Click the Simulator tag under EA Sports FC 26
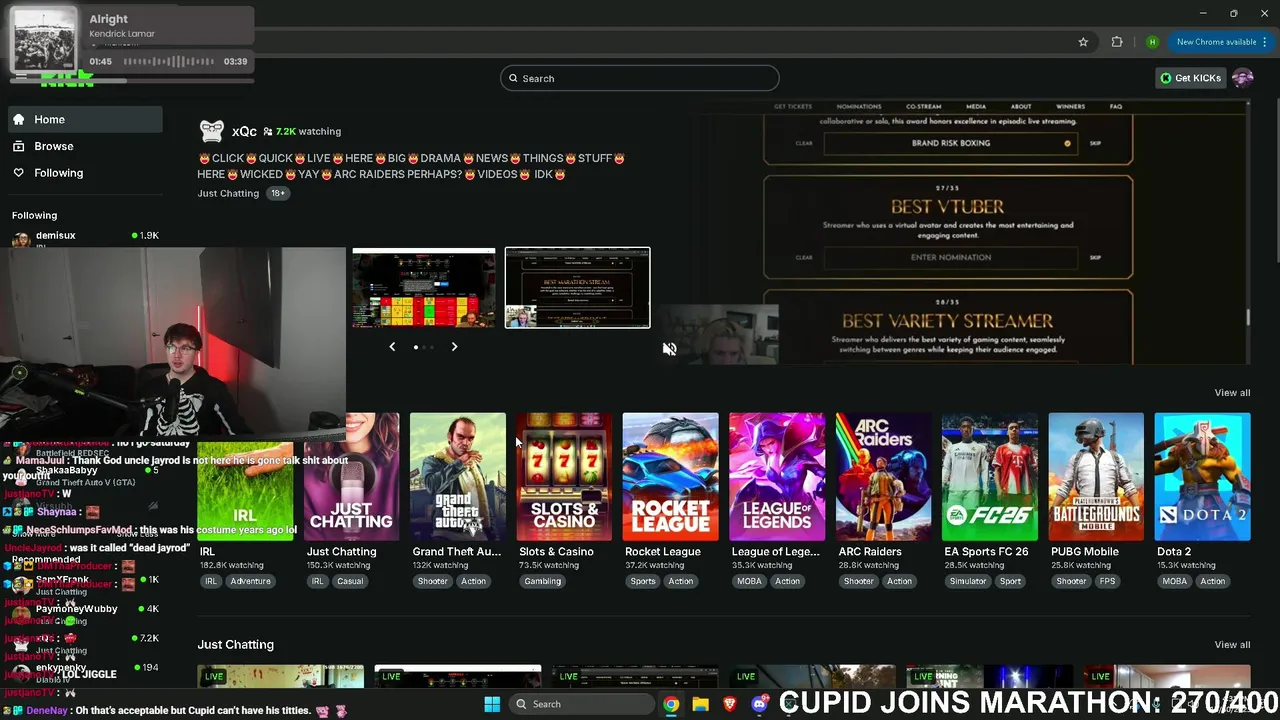Image resolution: width=1280 pixels, height=720 pixels. [968, 581]
